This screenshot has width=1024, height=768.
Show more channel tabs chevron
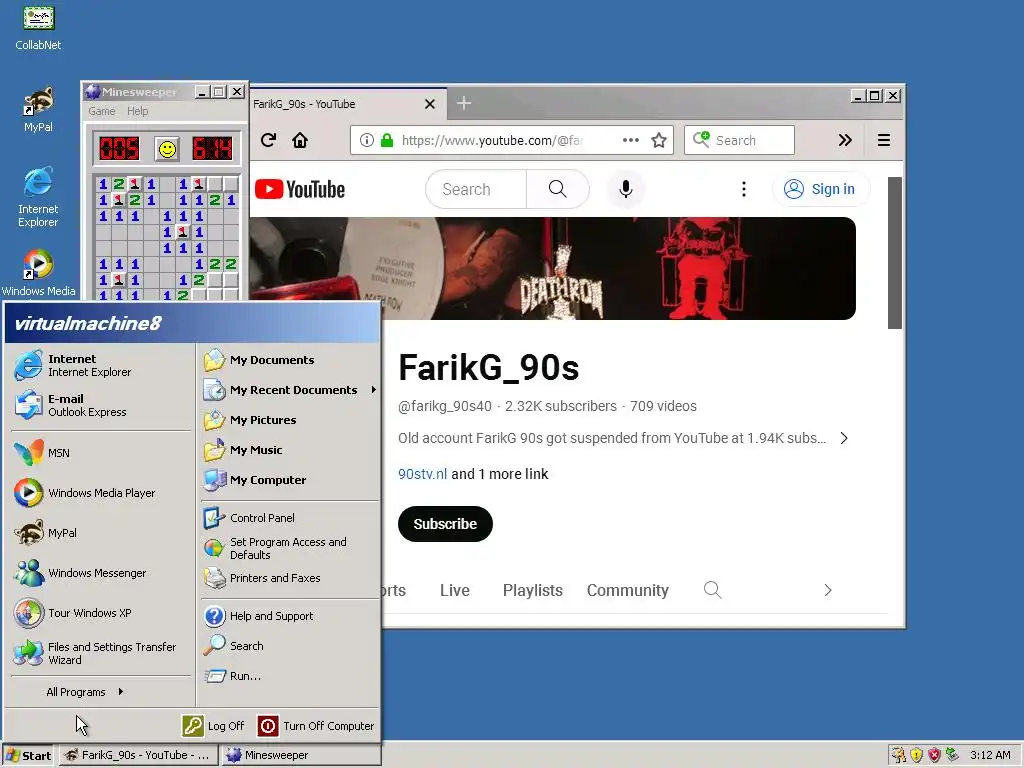pos(827,590)
